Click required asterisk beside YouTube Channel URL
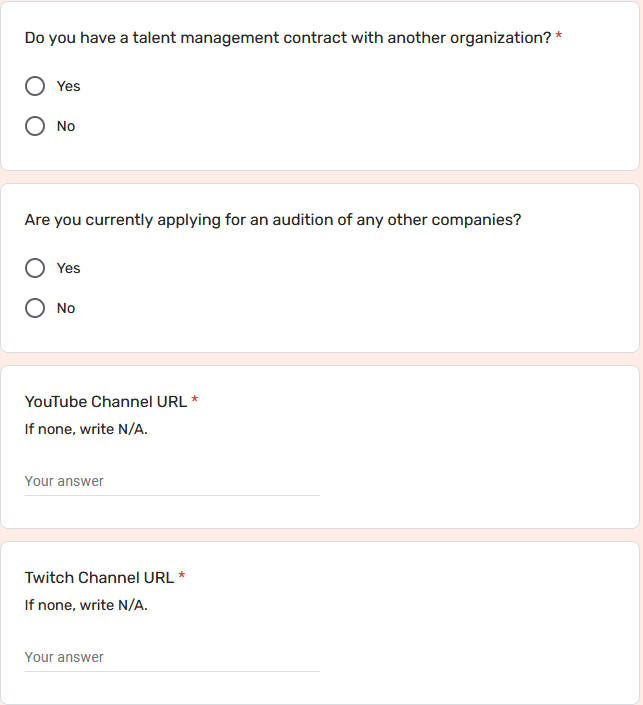 195,399
